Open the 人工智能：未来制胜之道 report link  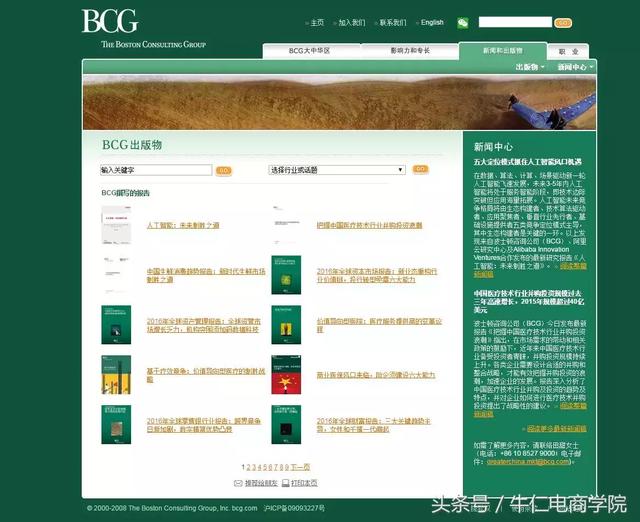(183, 225)
